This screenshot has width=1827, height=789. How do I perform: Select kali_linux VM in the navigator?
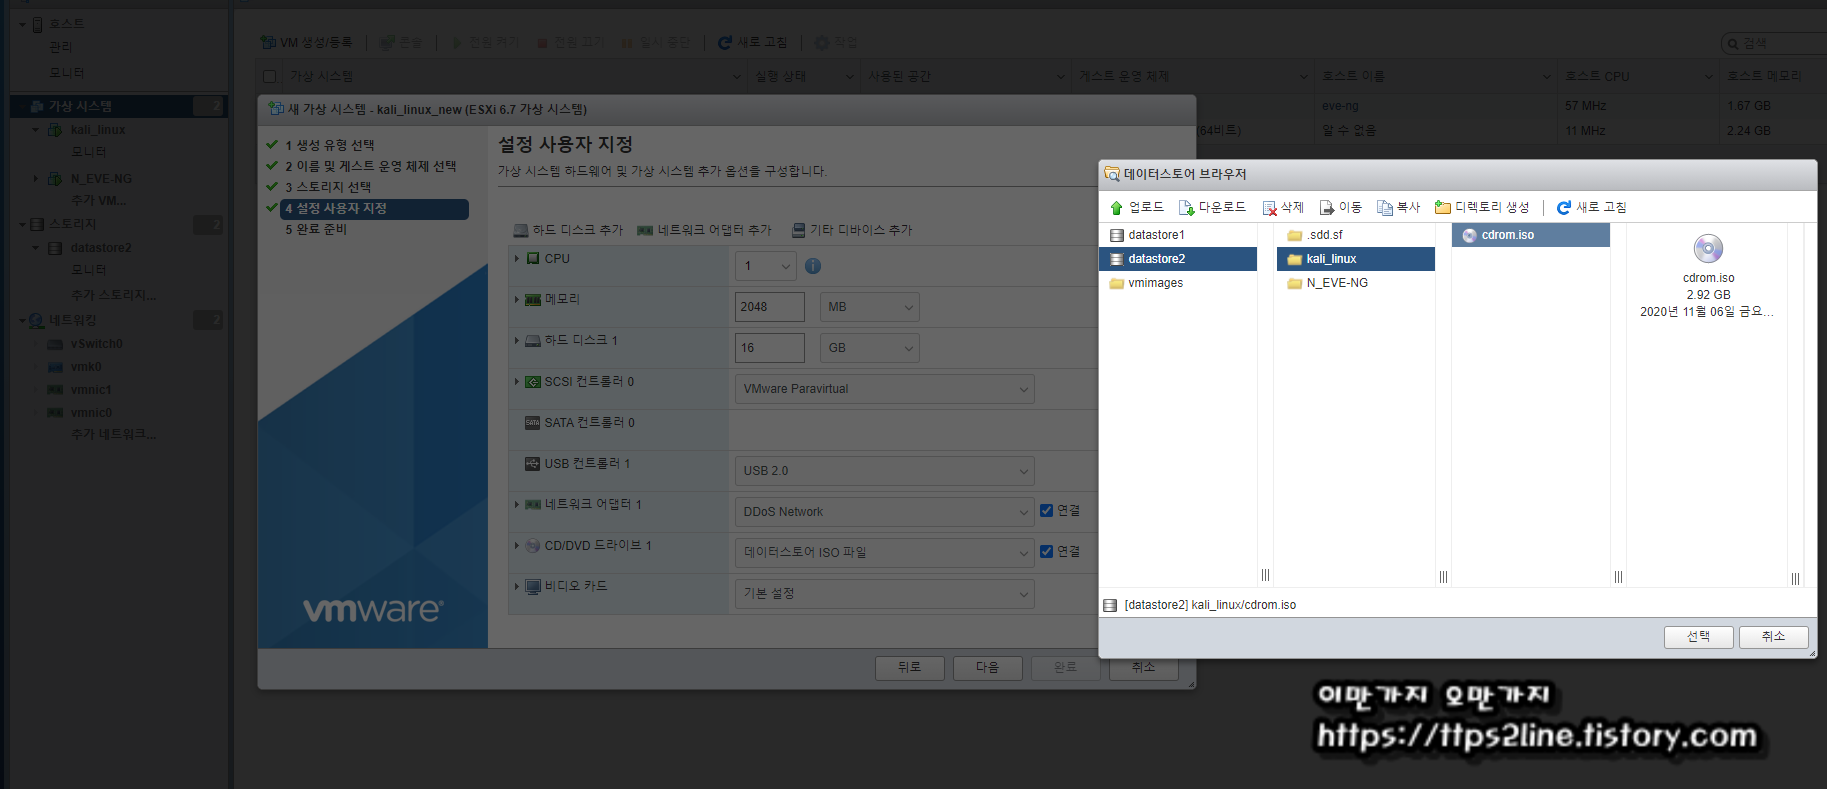(98, 130)
